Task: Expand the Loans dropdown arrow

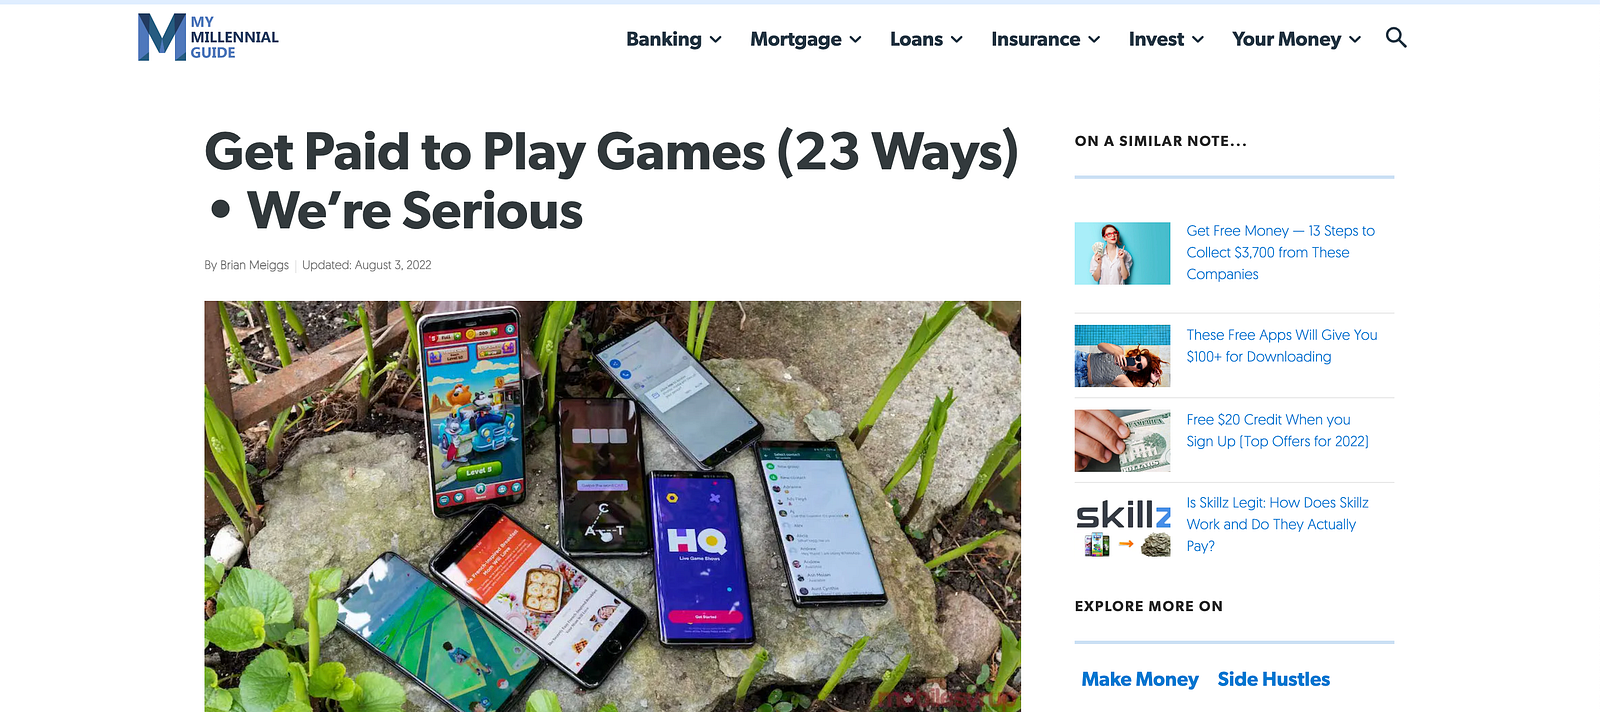Action: (957, 40)
